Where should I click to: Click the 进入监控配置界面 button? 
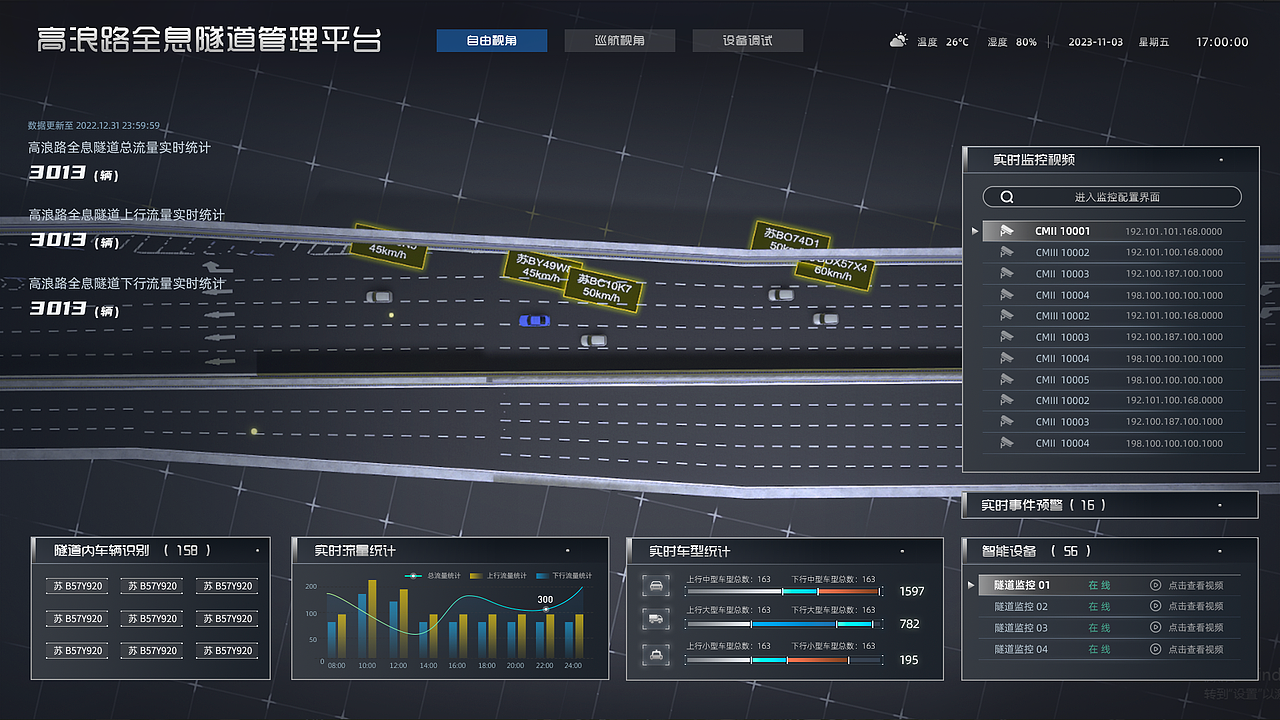[x=1118, y=196]
